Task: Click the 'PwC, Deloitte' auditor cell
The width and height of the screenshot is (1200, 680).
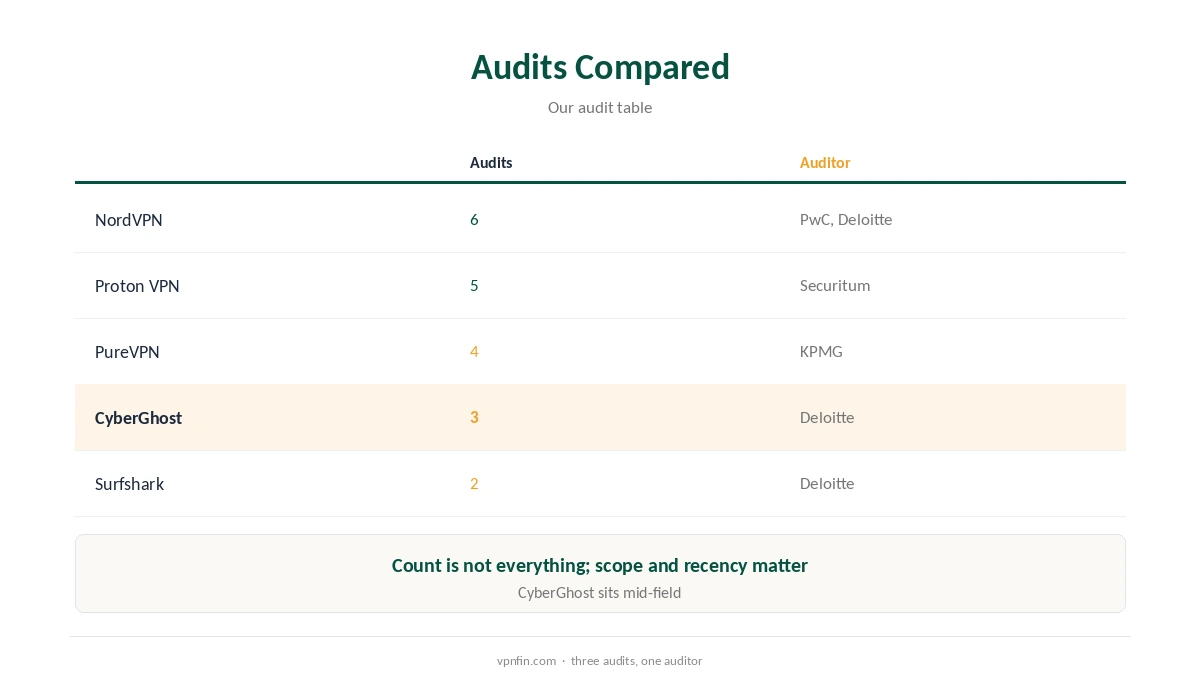Action: pos(846,220)
